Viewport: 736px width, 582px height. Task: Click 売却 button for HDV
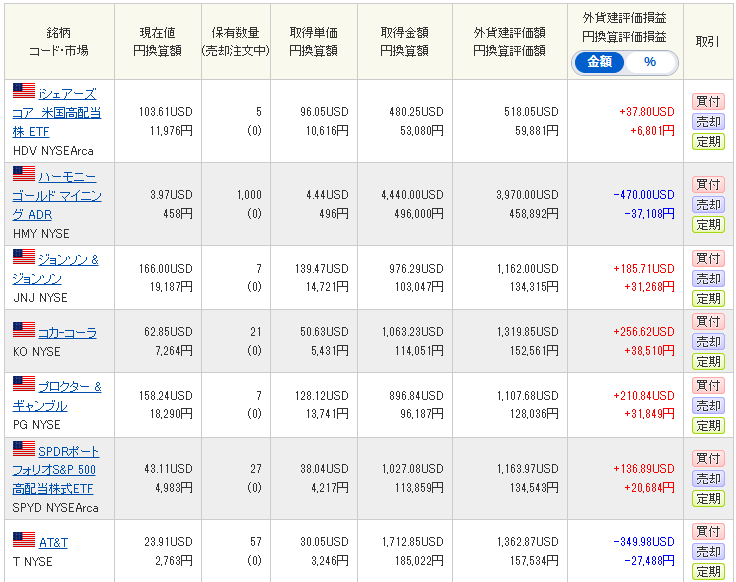pos(708,122)
